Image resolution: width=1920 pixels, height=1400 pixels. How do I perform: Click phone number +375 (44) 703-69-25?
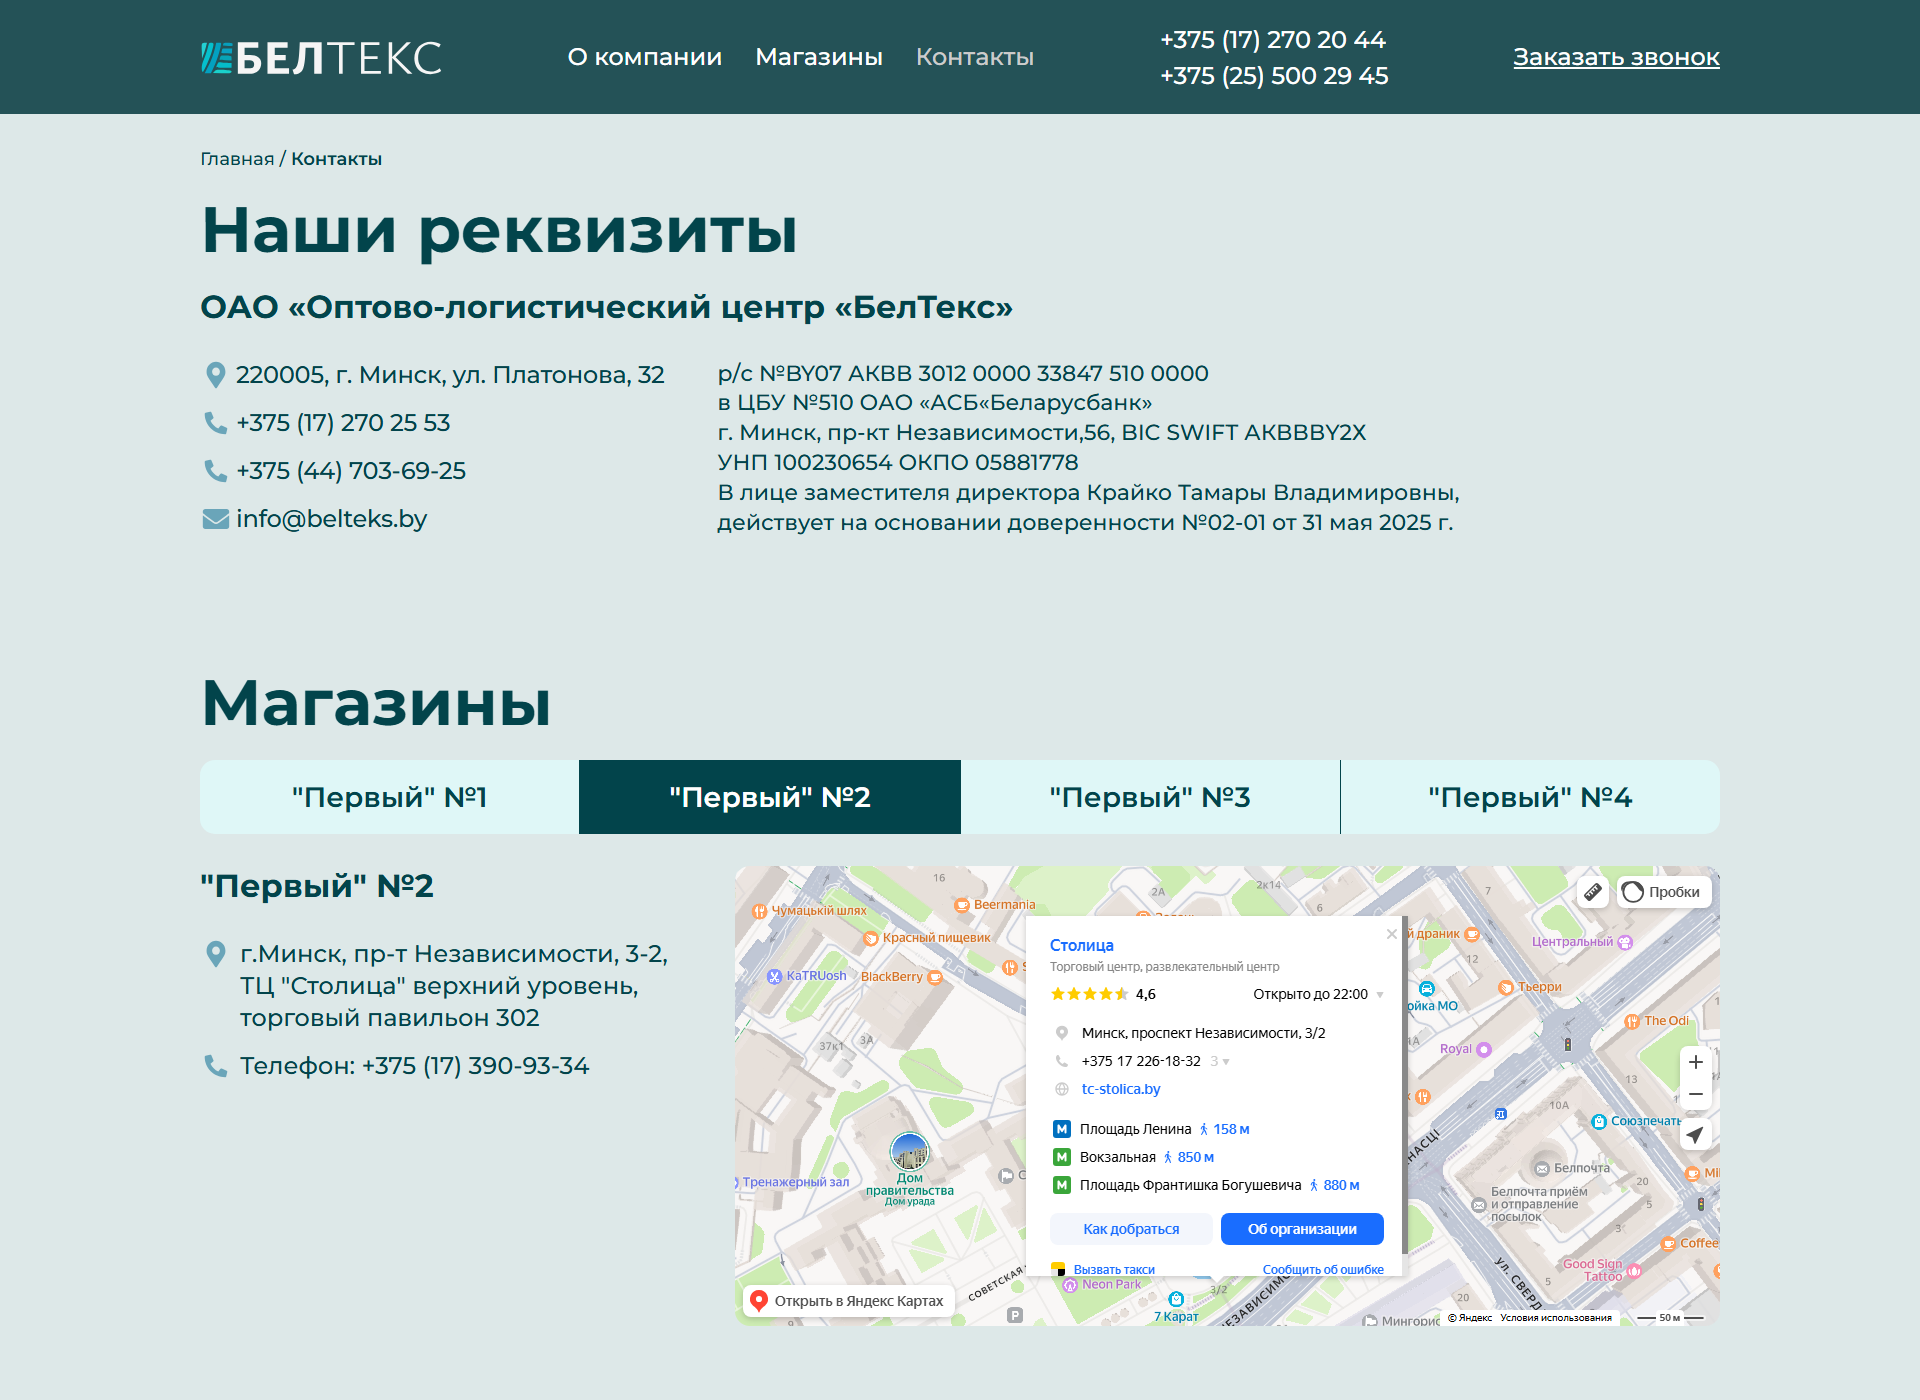[x=351, y=471]
